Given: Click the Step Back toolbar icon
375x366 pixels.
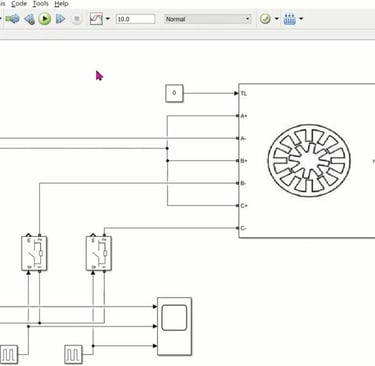Looking at the screenshot, I should [29, 19].
